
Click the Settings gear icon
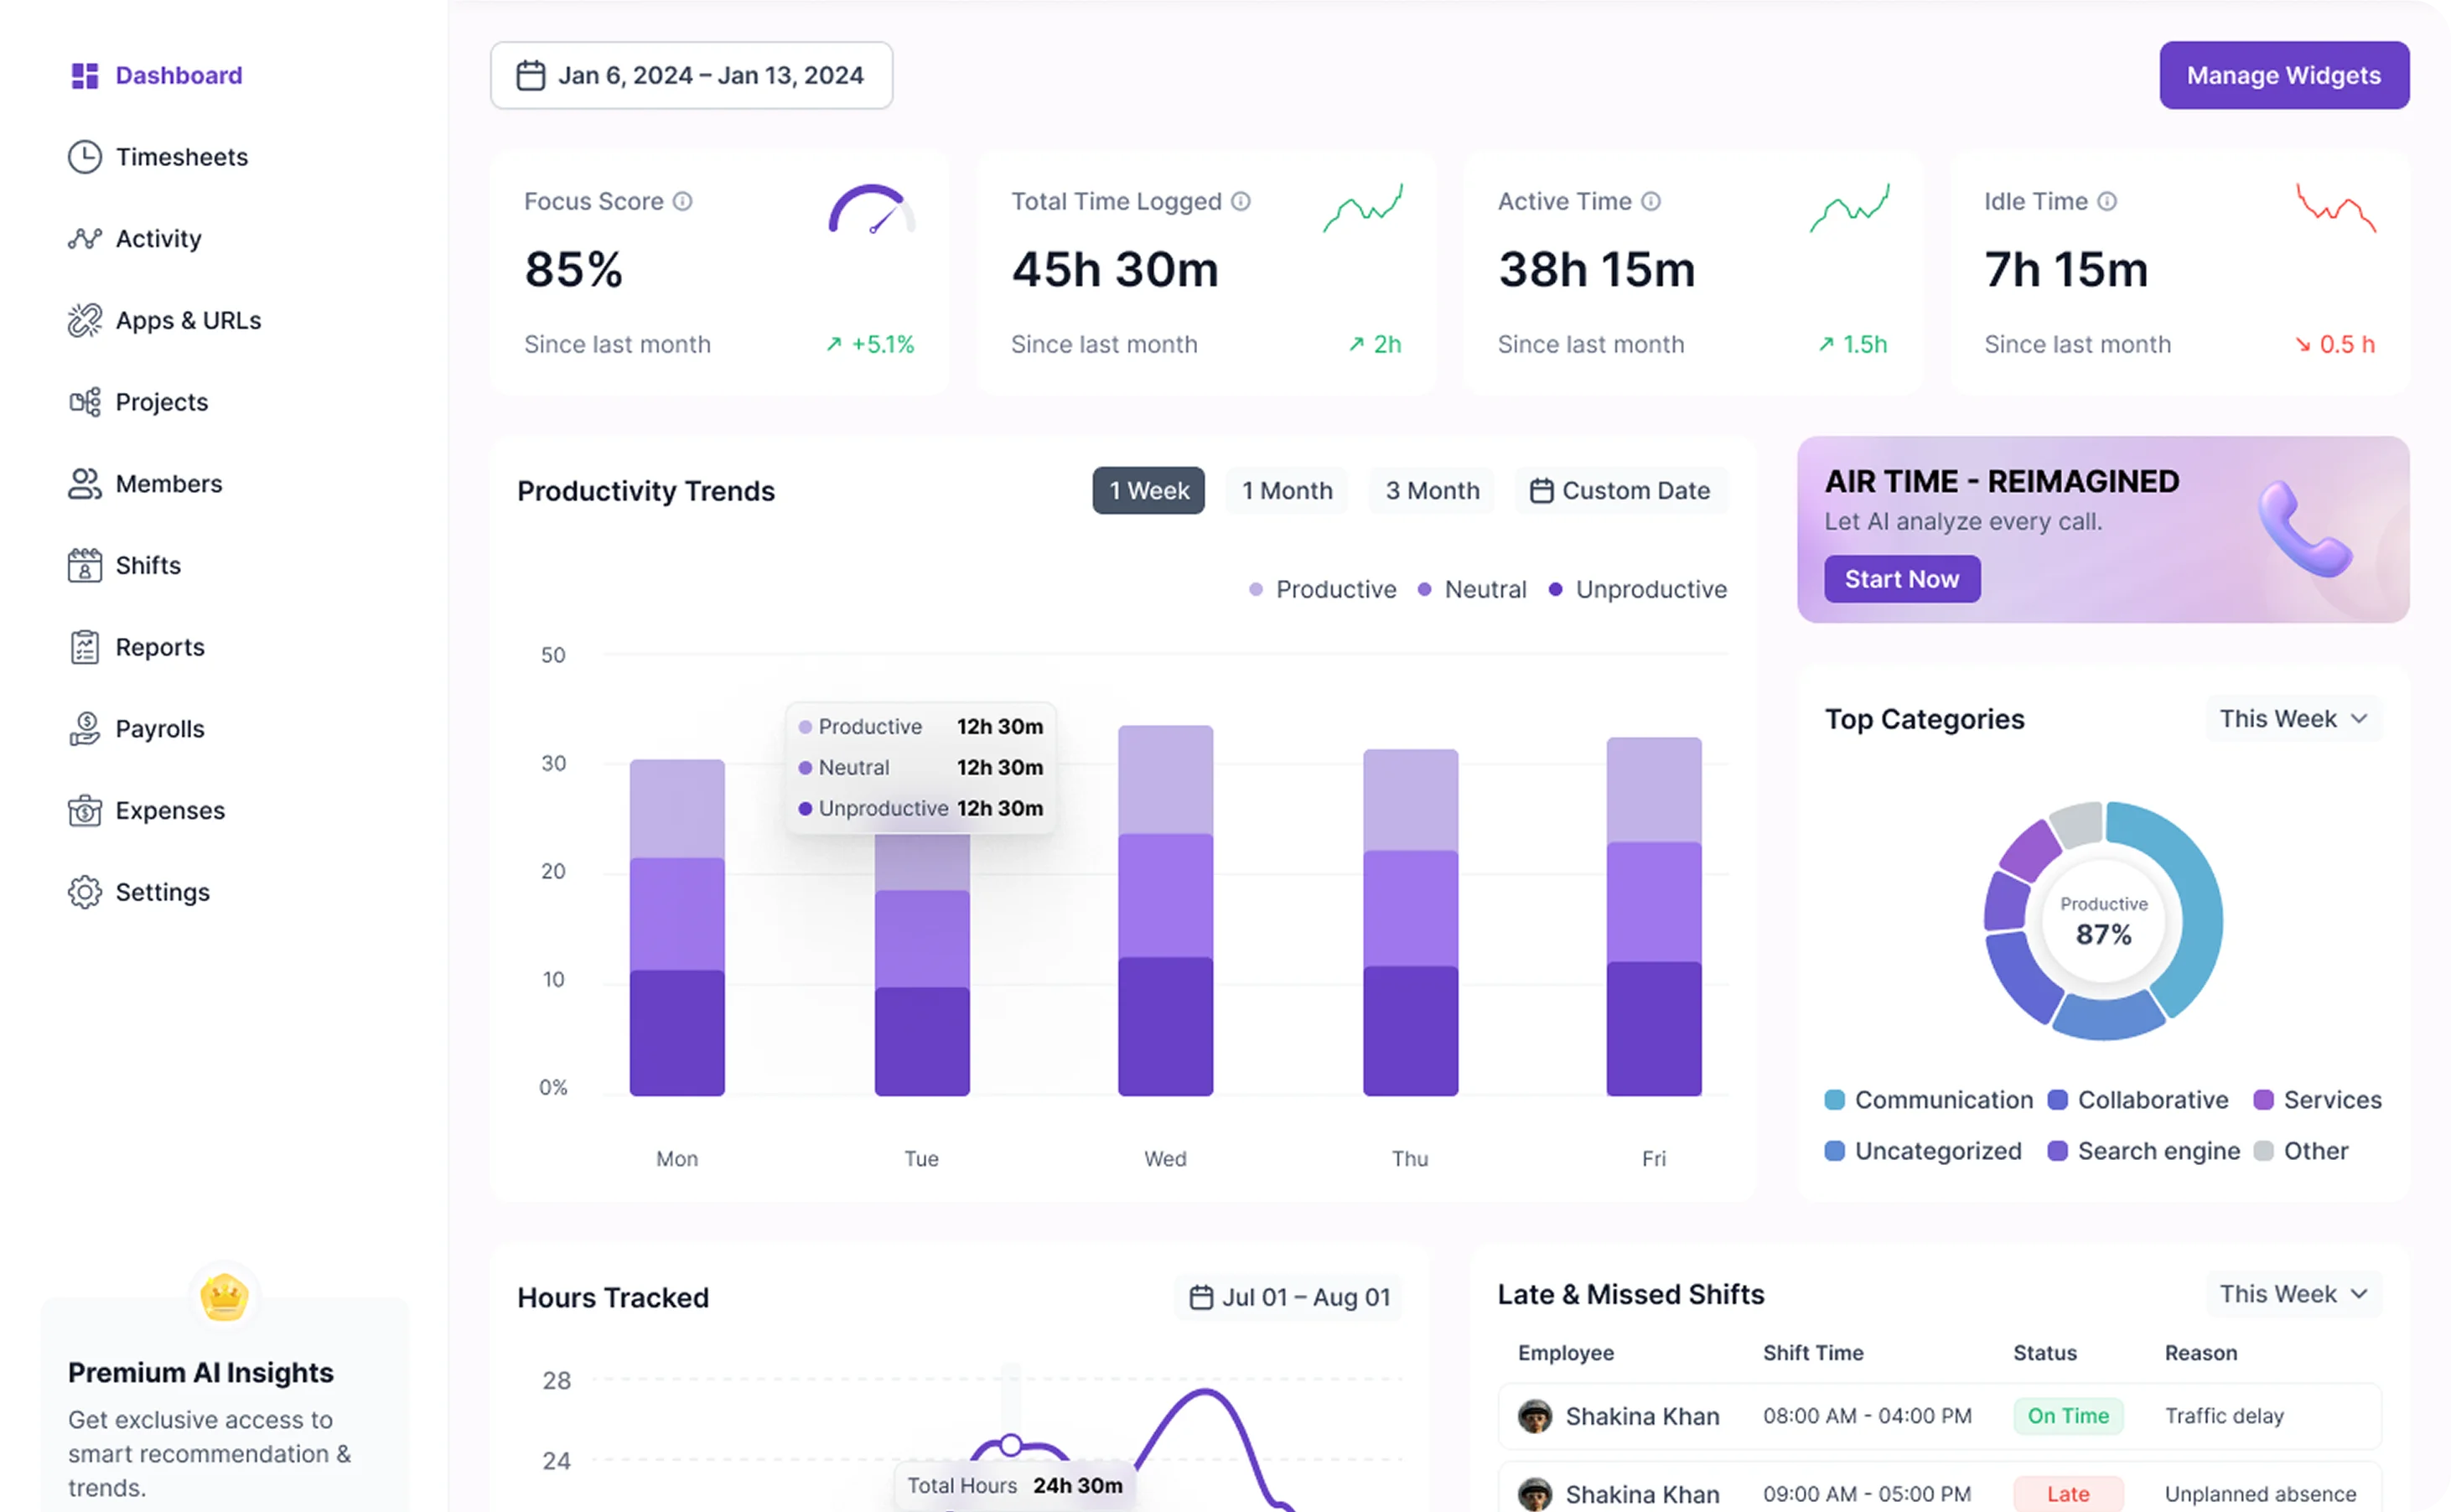(x=85, y=892)
